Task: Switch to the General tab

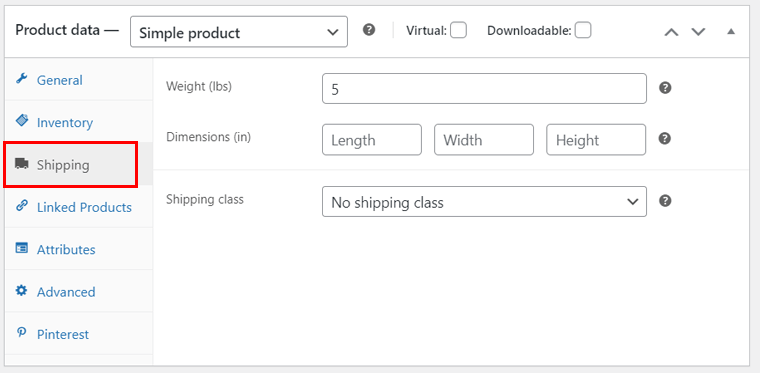Action: click(x=79, y=79)
